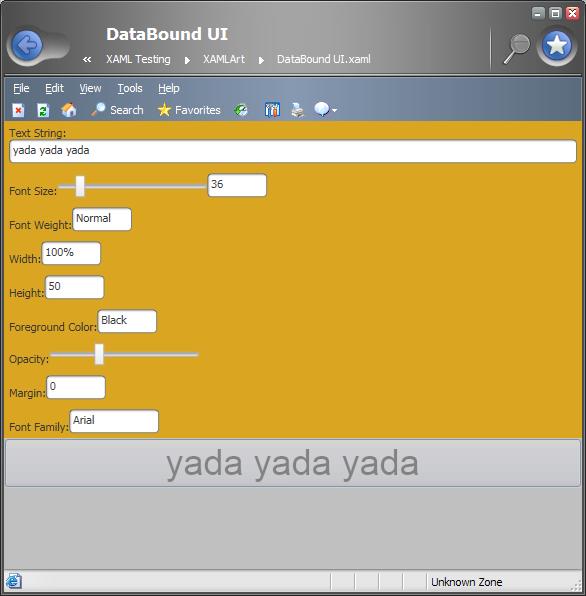Open the File menu
This screenshot has height=596, width=586.
pos(21,88)
